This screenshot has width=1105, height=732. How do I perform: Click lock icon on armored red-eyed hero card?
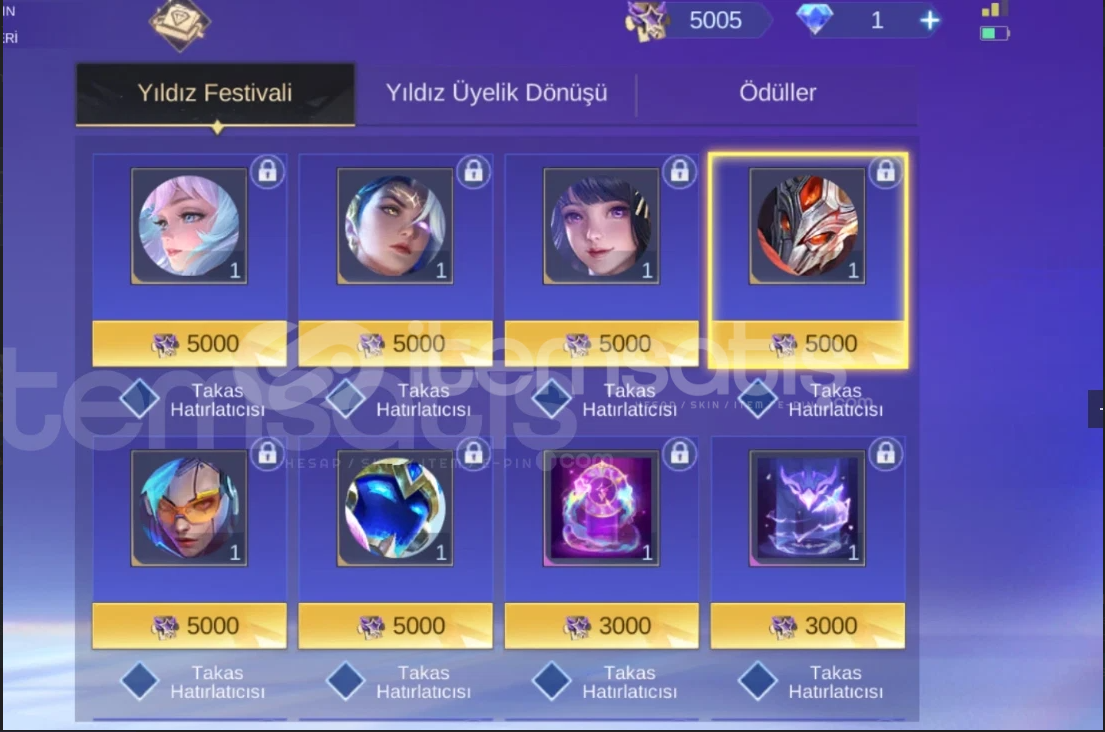click(x=885, y=171)
